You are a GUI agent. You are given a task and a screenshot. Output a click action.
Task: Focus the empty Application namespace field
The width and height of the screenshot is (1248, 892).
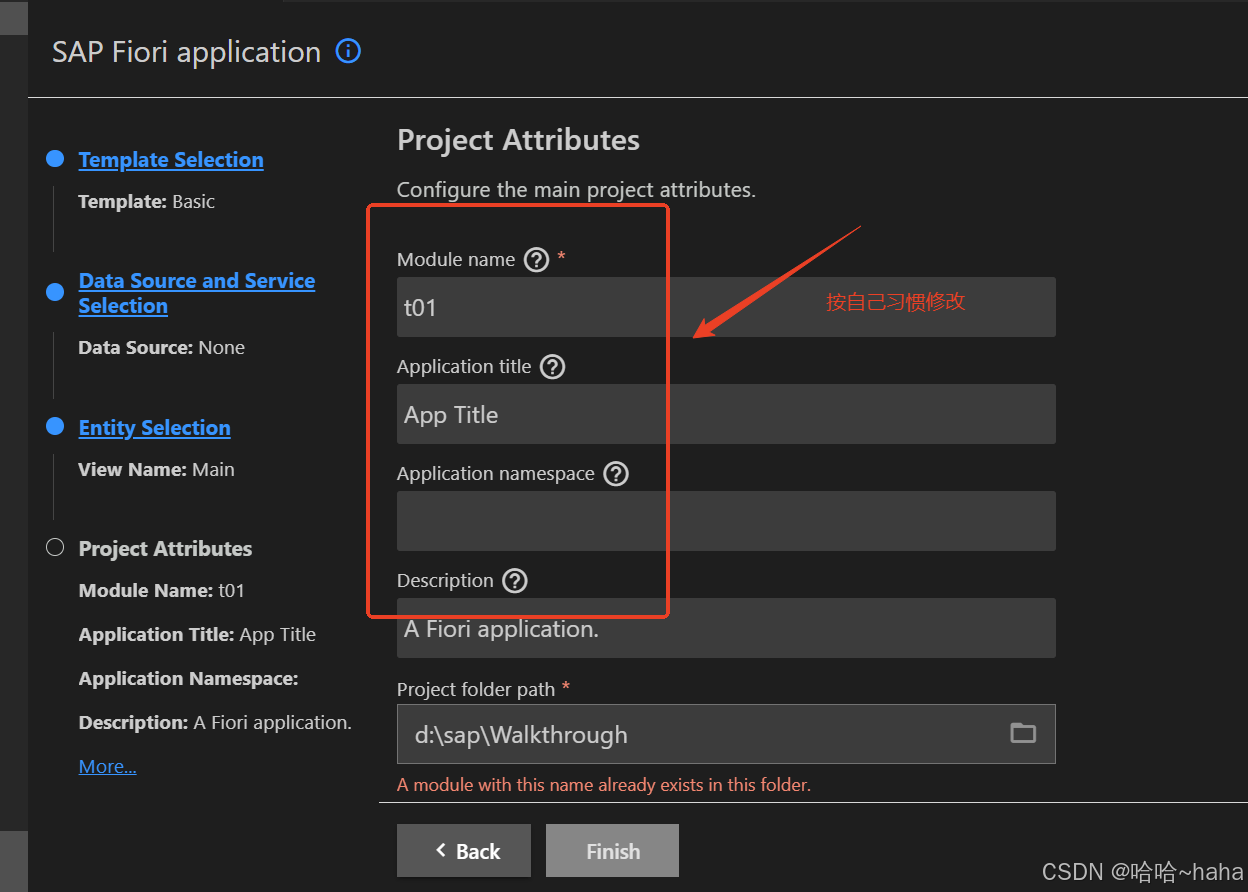[x=726, y=521]
